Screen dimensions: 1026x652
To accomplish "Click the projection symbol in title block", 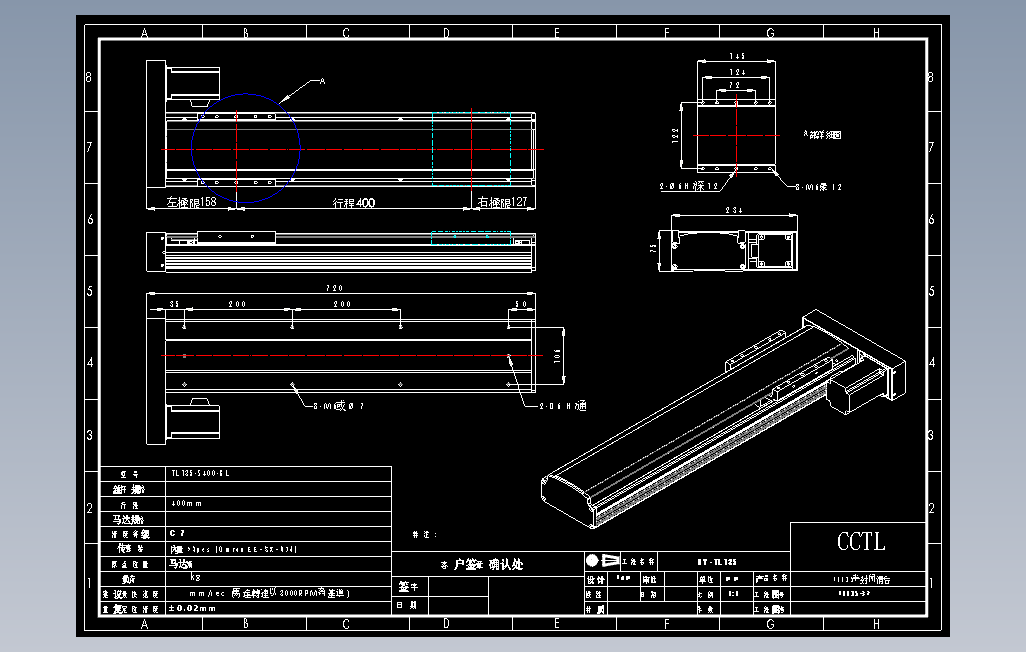I will (x=603, y=561).
